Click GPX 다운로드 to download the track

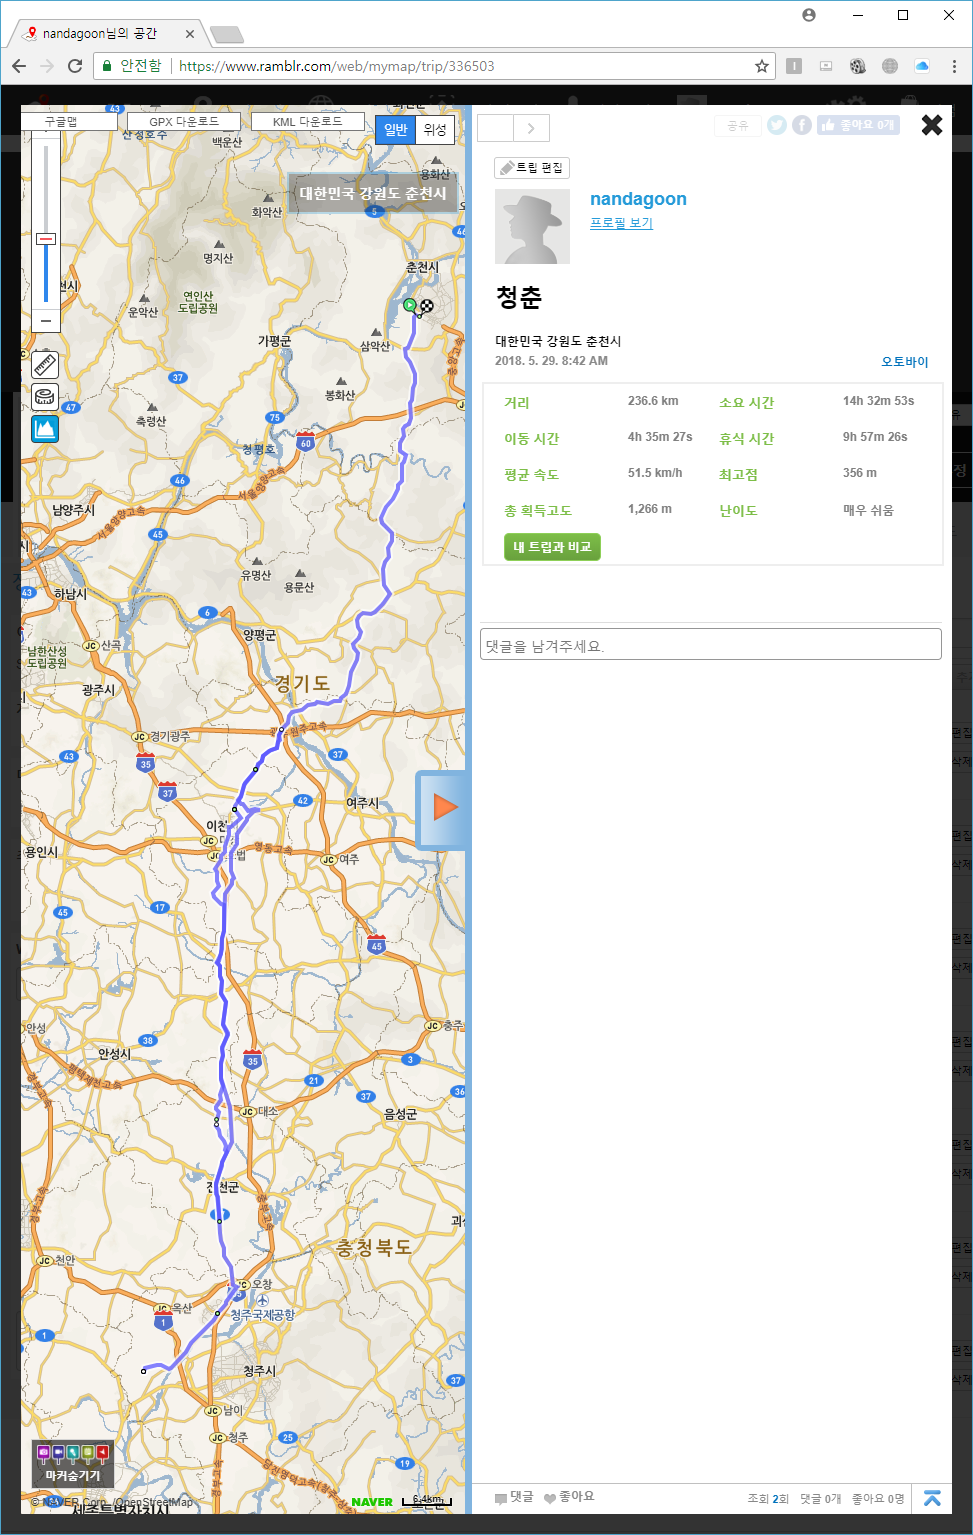point(184,122)
